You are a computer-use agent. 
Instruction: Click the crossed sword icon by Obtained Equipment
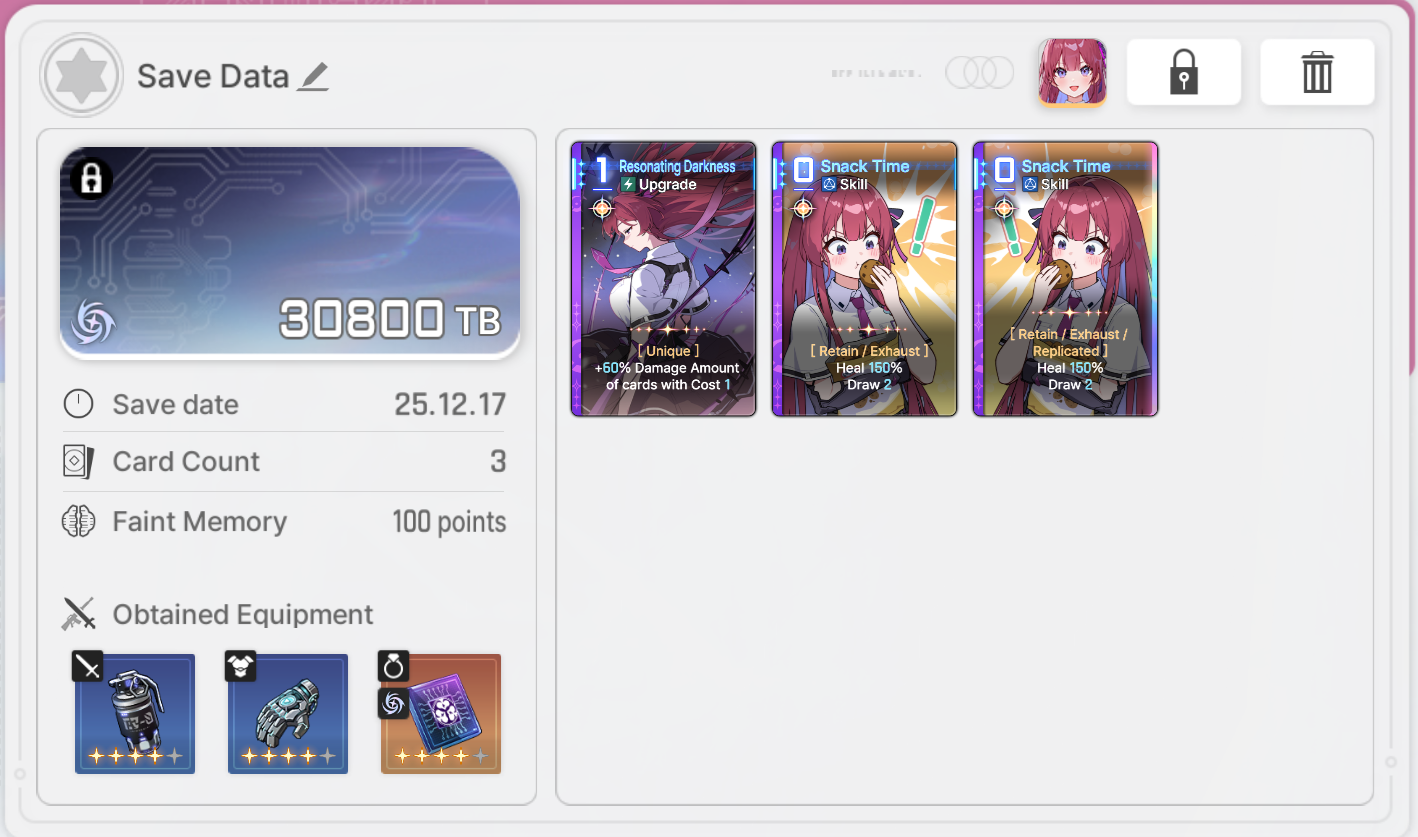78,614
